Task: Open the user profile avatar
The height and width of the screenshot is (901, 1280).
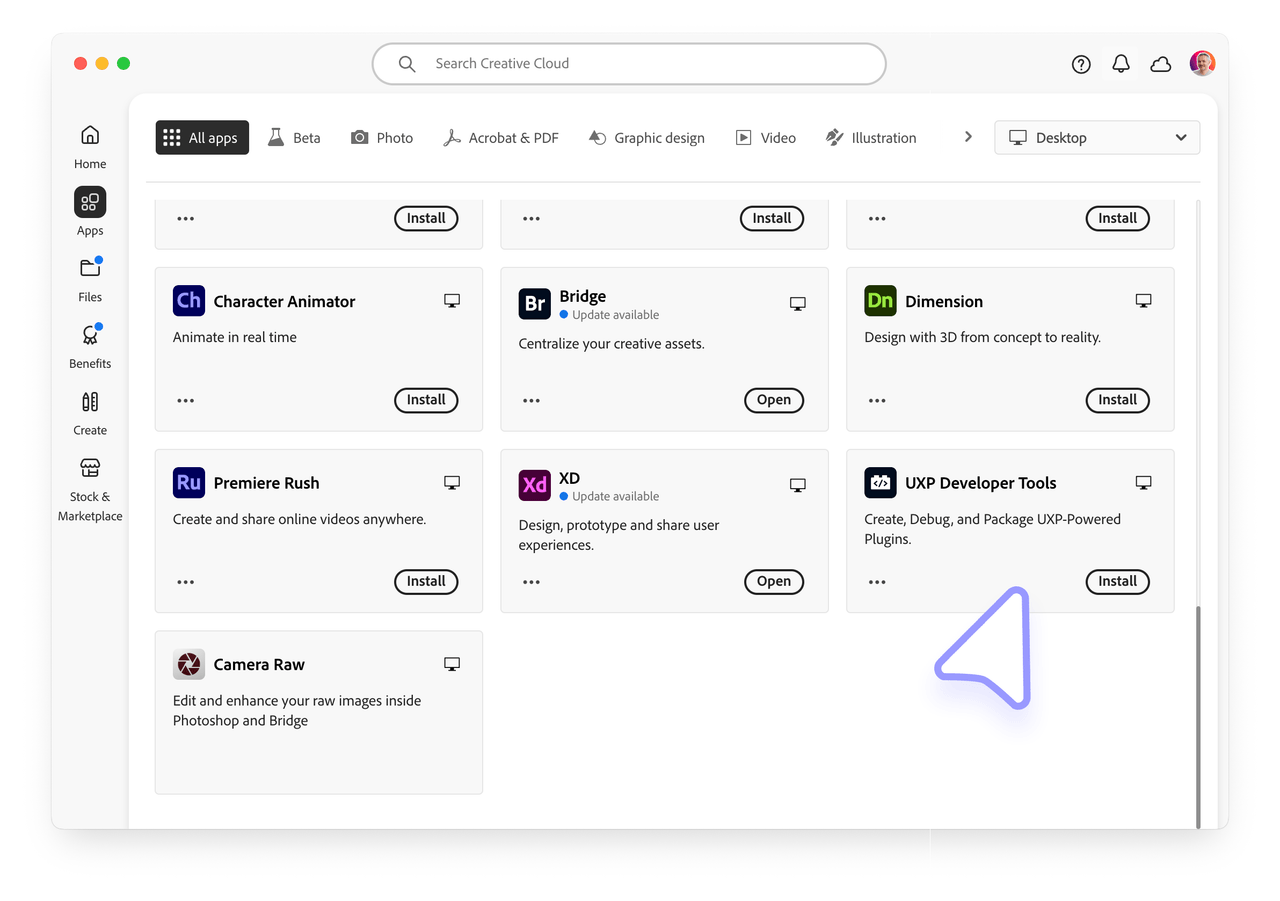Action: 1202,64
